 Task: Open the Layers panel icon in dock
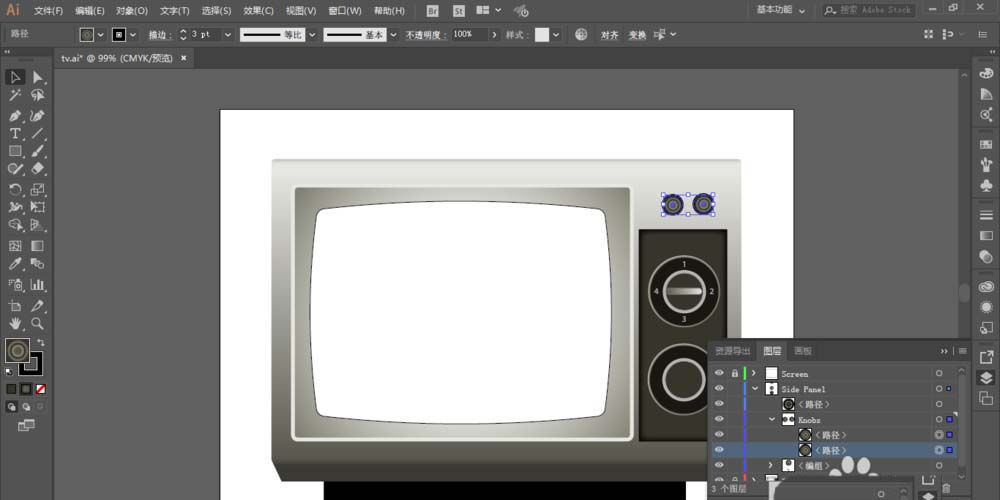(986, 378)
